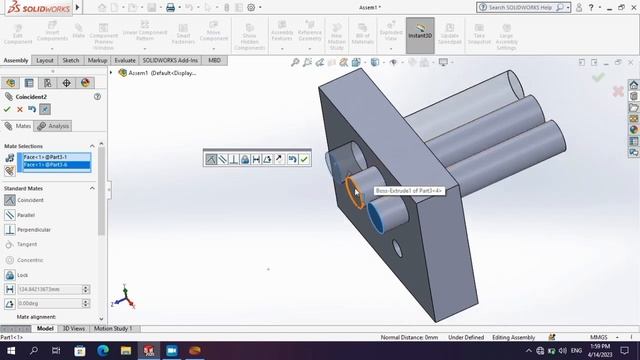Open the FeatureManager Design Tree tab
640x360 pixels.
11,83
